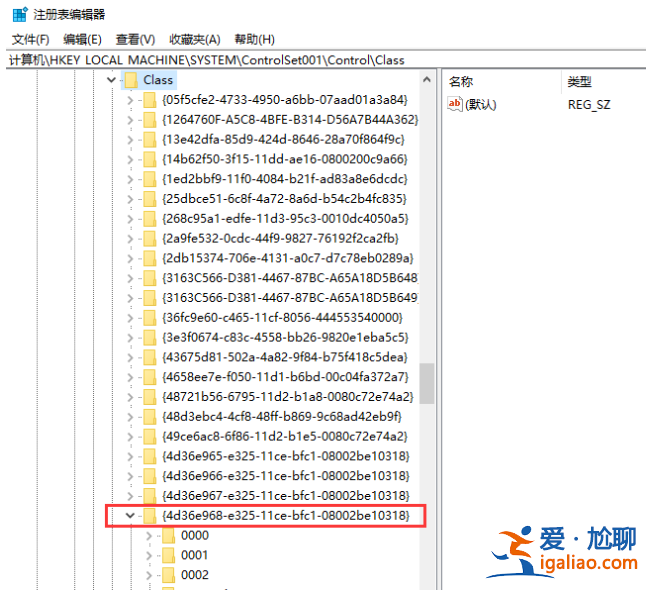Click the tree pane vertical scrollbar thumb
The image size is (650, 590).
click(x=427, y=384)
